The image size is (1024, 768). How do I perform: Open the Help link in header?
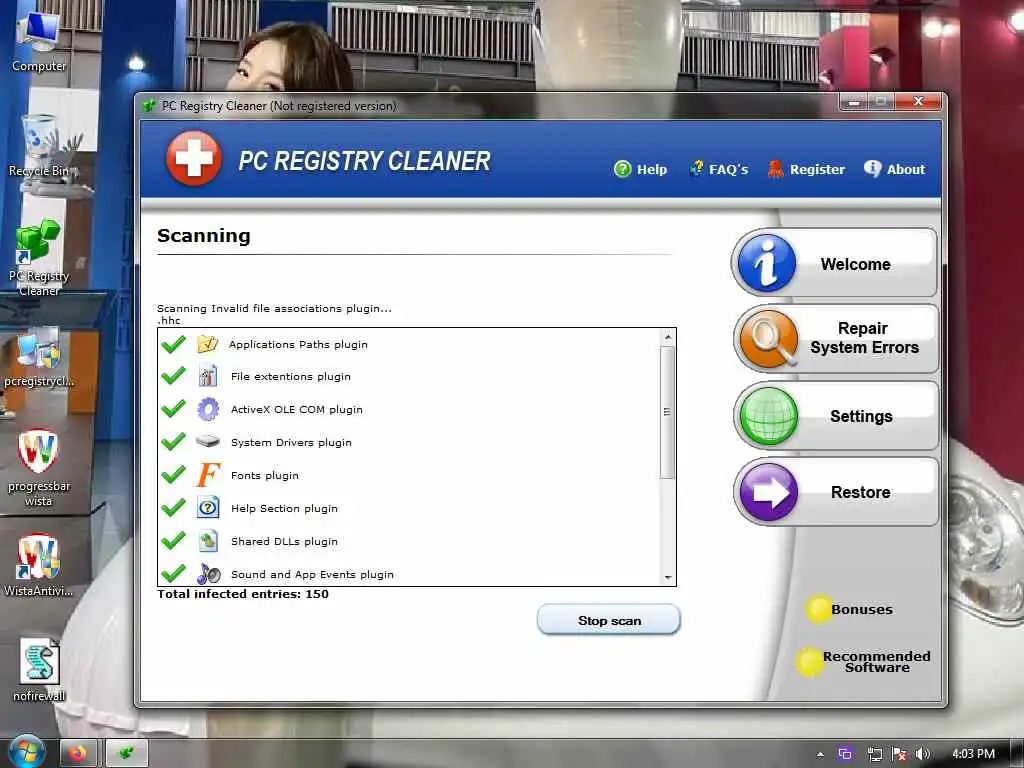click(x=641, y=169)
